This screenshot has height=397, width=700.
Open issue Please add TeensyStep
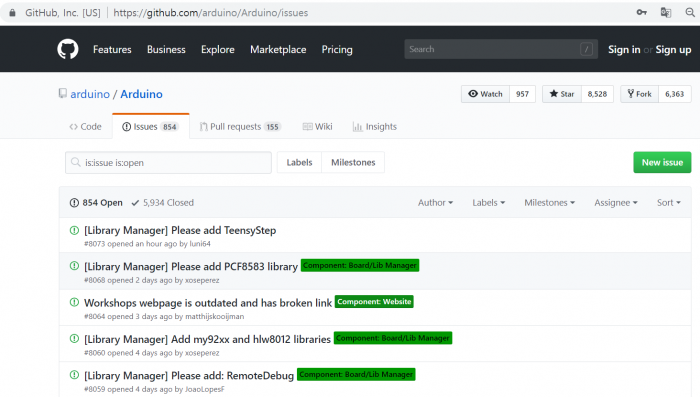pyautogui.click(x=180, y=230)
